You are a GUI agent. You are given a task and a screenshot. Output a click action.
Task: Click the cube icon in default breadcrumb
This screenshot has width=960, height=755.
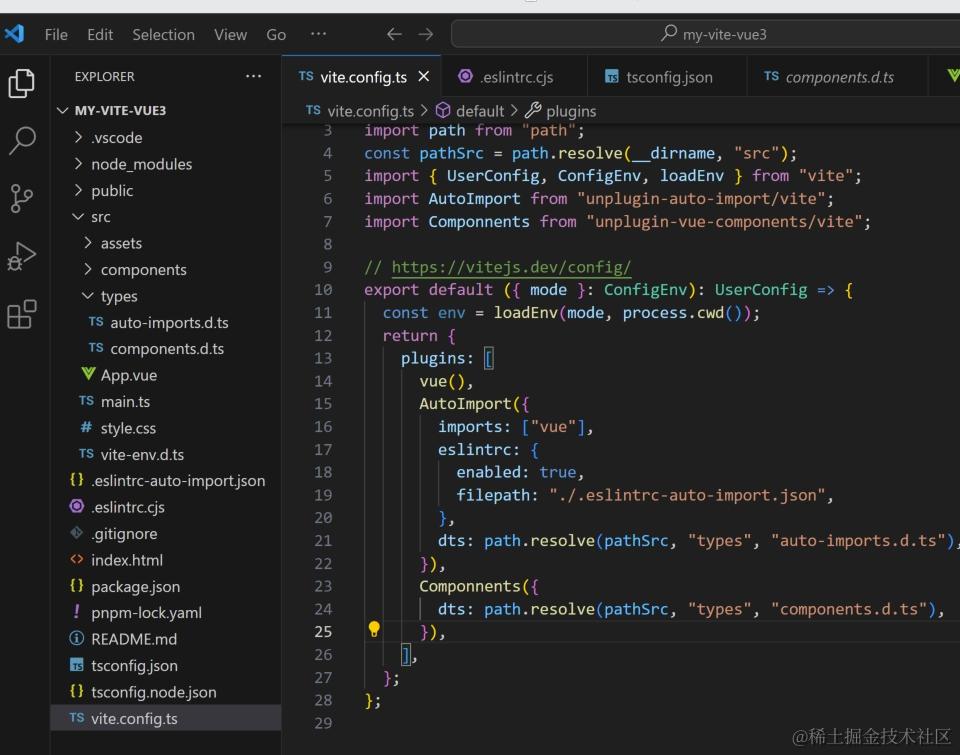[x=443, y=110]
